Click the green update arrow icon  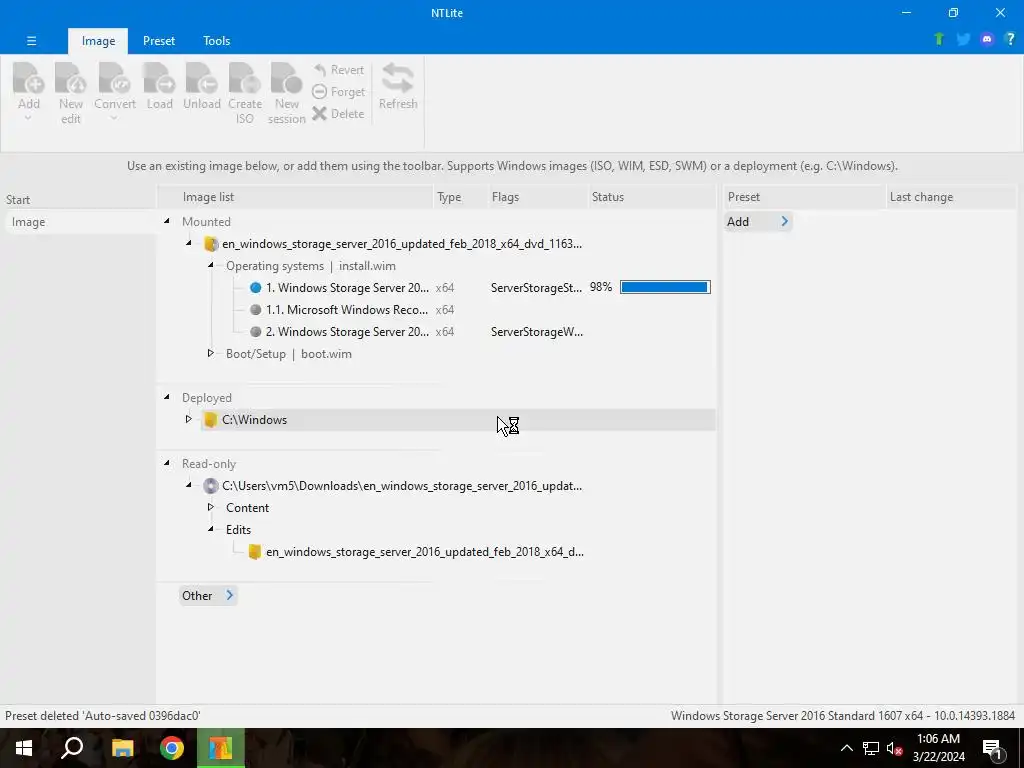point(939,39)
